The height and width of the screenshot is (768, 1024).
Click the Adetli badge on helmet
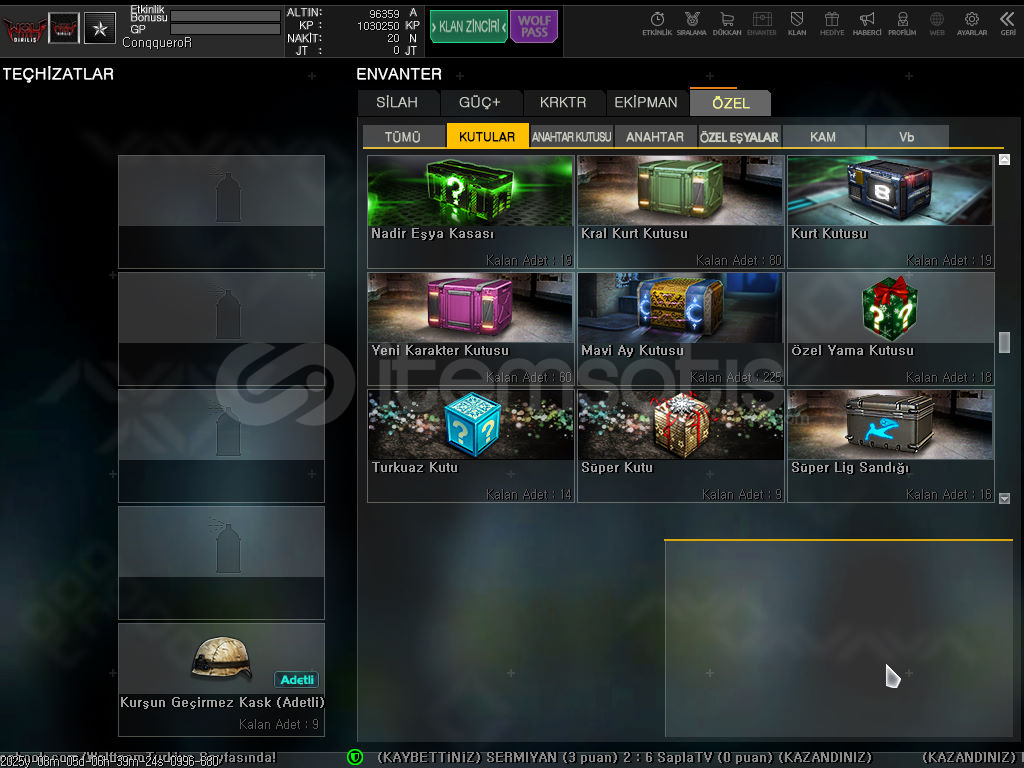[x=296, y=680]
